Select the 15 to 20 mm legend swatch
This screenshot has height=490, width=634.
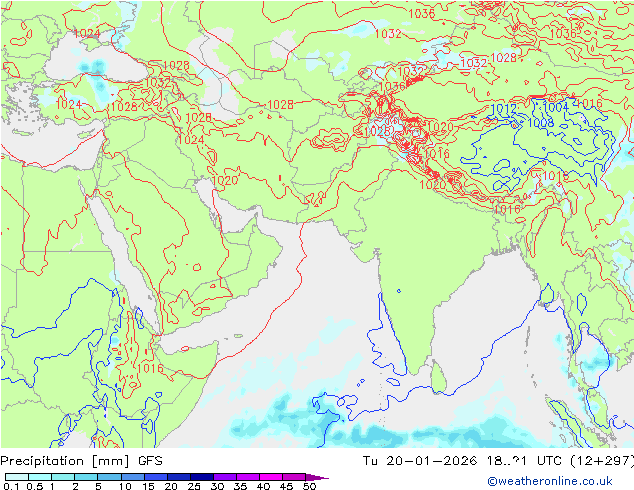[x=155, y=477]
